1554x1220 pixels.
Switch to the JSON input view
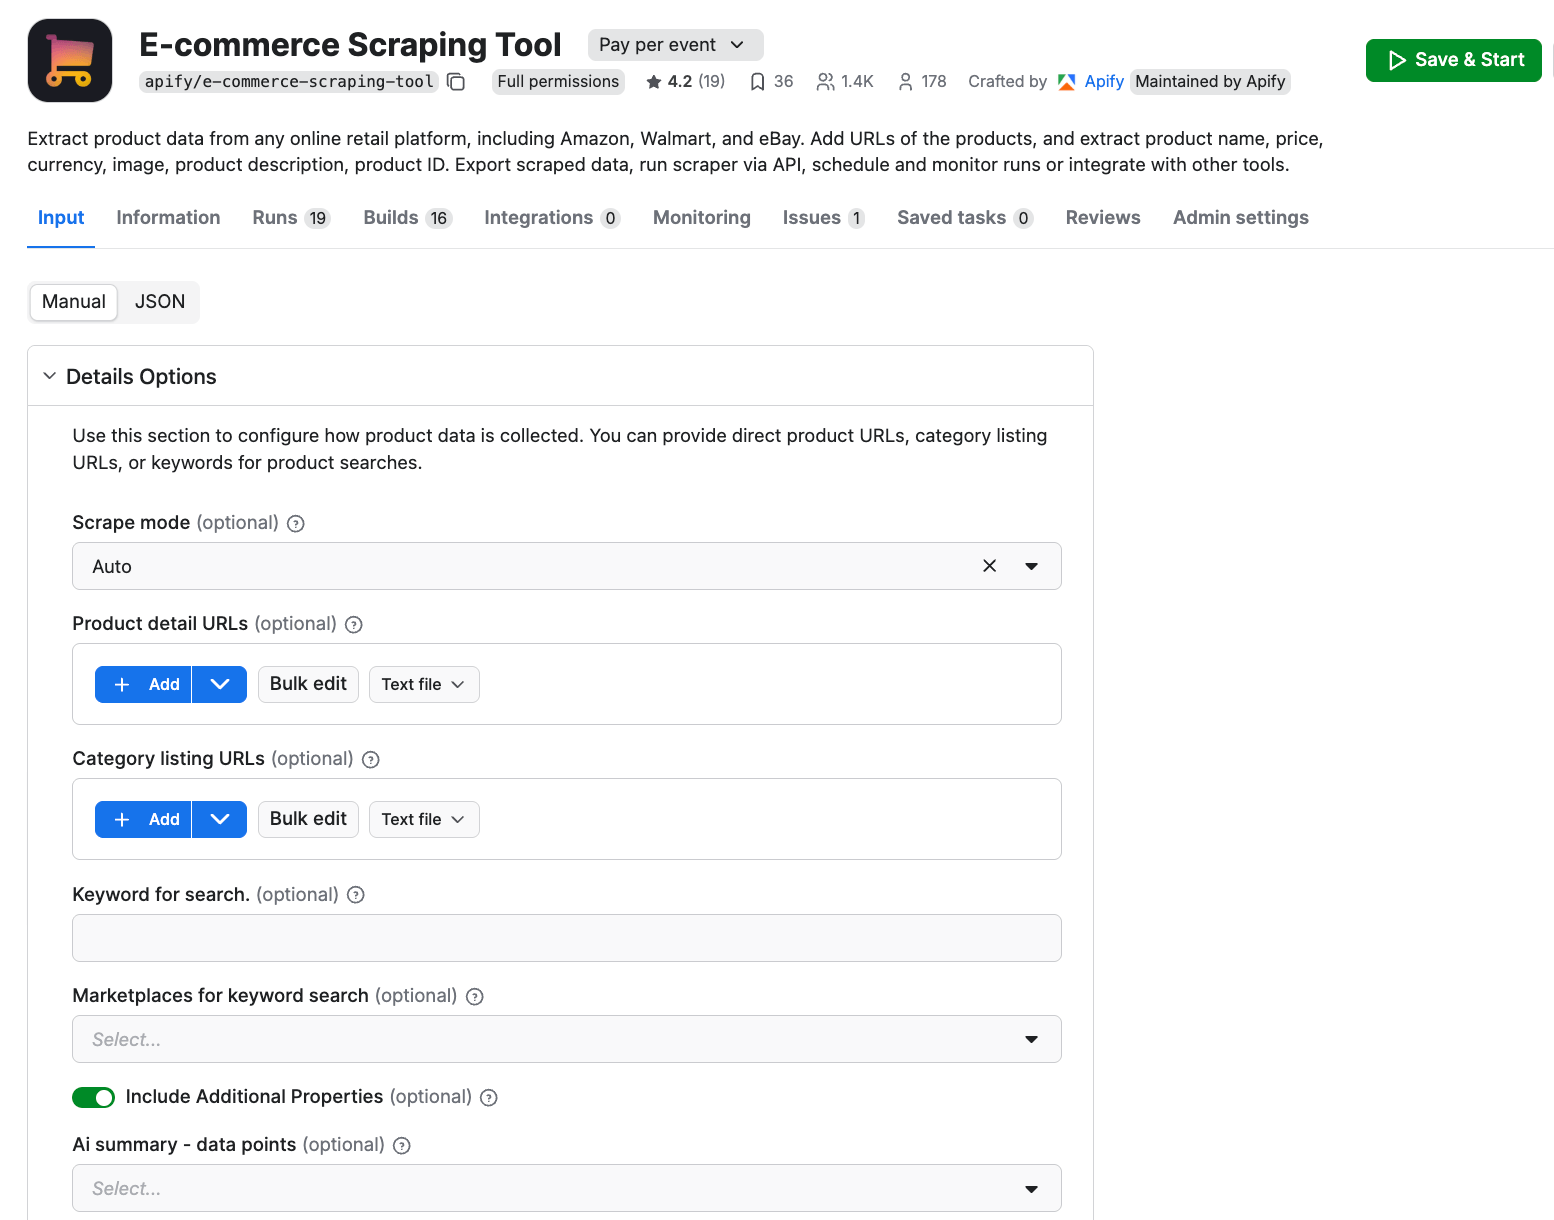(158, 301)
